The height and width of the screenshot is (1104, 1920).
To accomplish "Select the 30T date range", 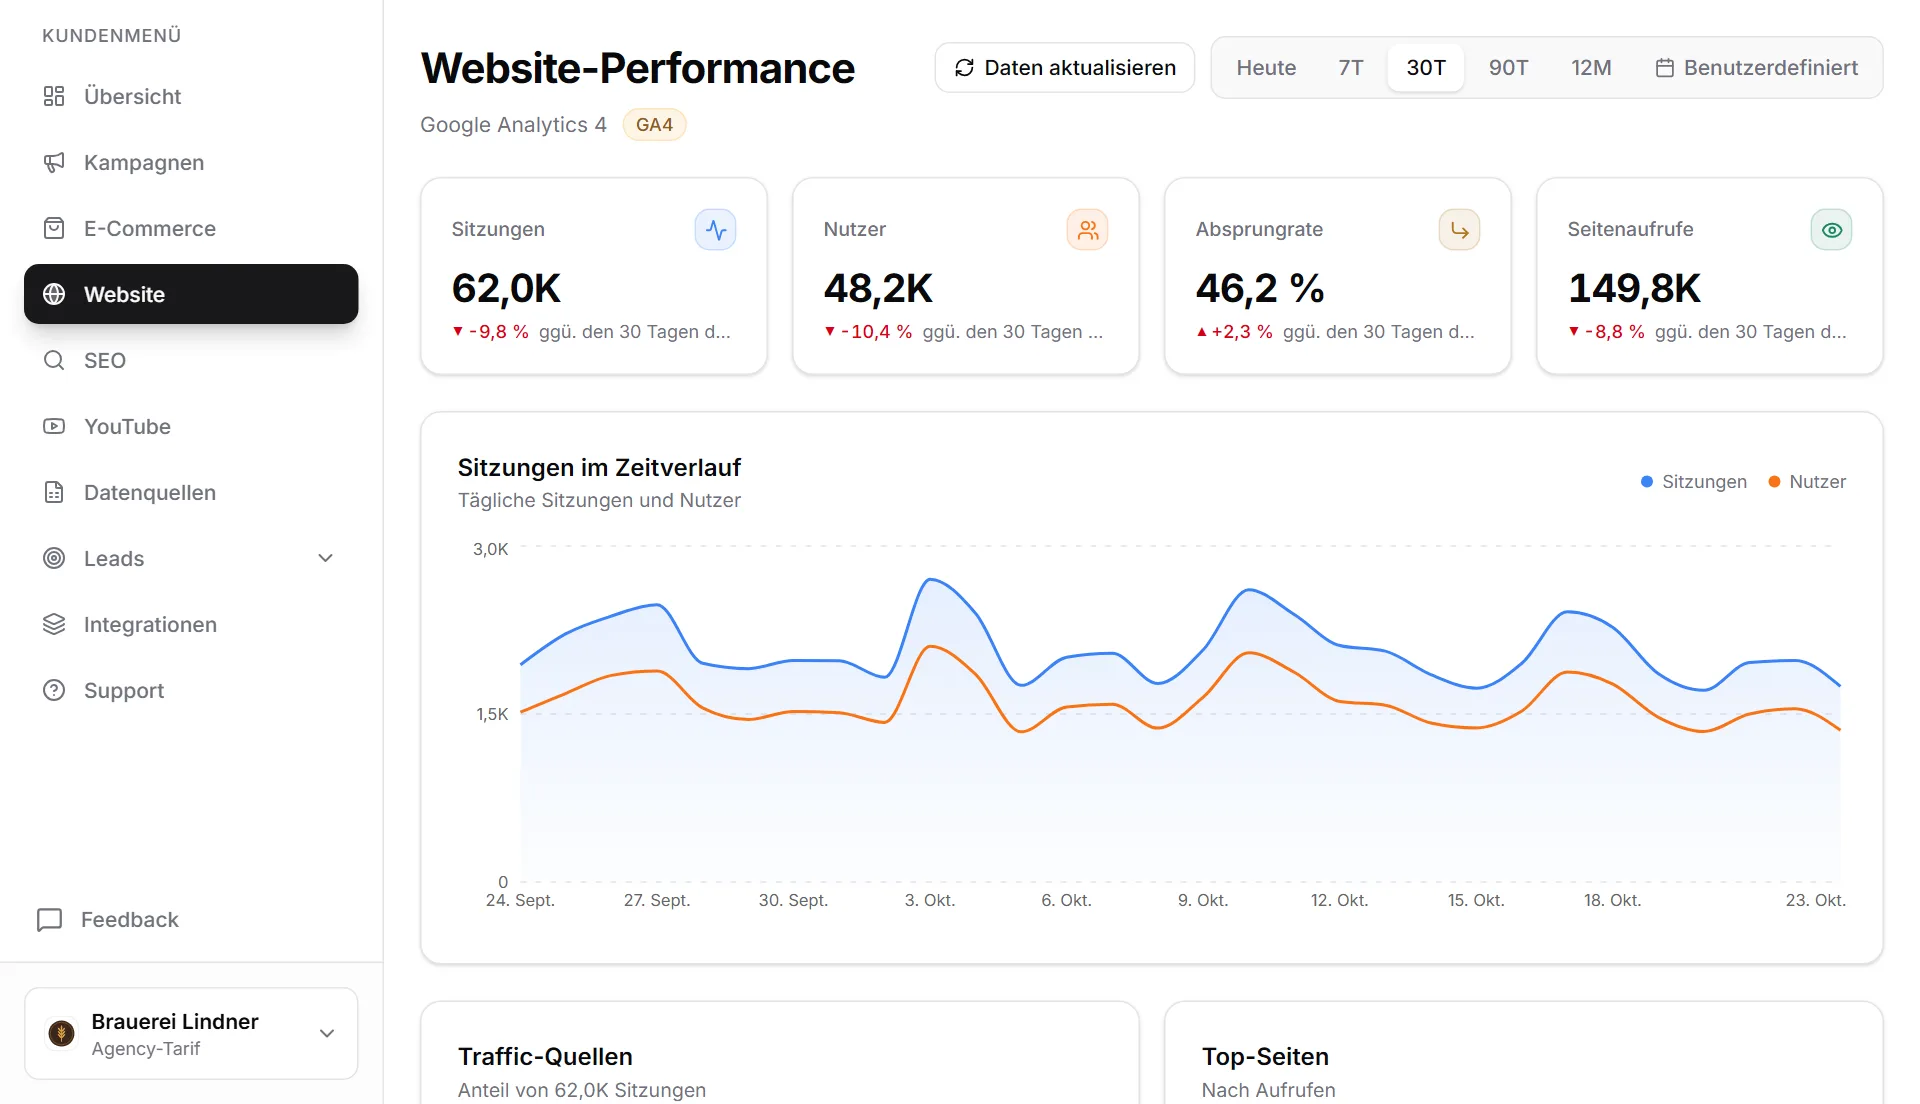I will (1426, 68).
